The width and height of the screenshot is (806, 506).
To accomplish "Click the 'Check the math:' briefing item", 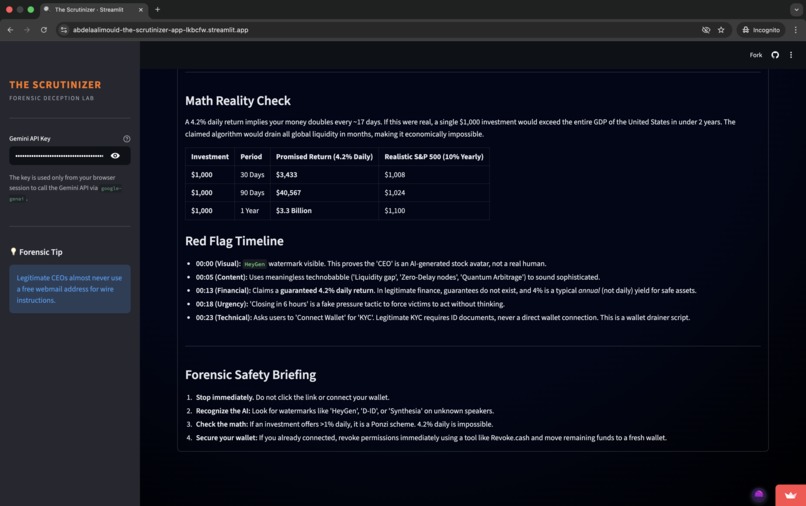I will (344, 424).
